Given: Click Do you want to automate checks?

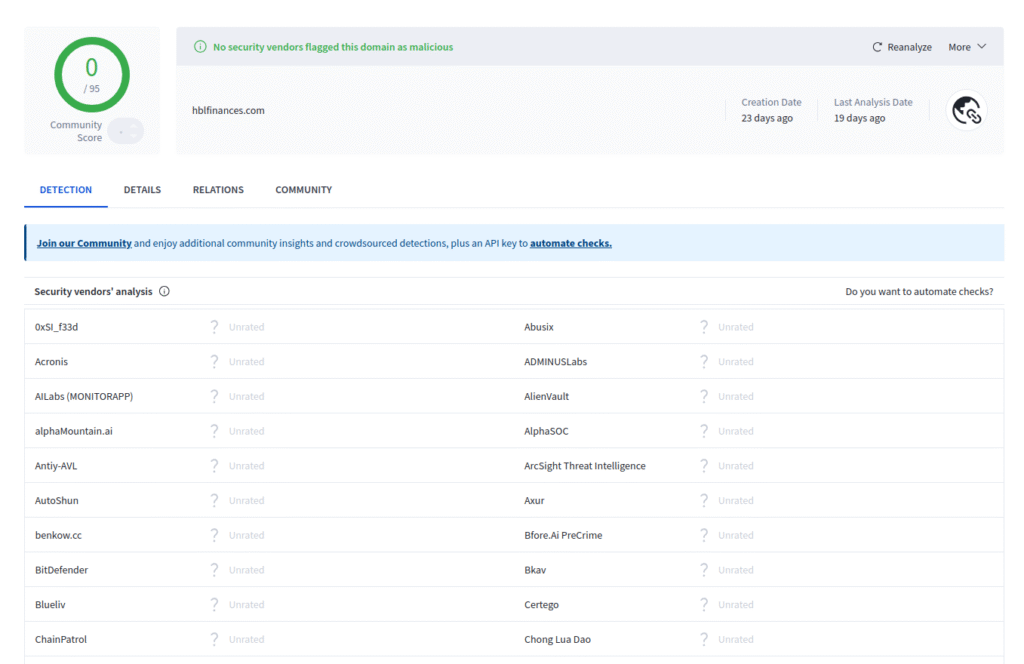Looking at the screenshot, I should click(919, 291).
